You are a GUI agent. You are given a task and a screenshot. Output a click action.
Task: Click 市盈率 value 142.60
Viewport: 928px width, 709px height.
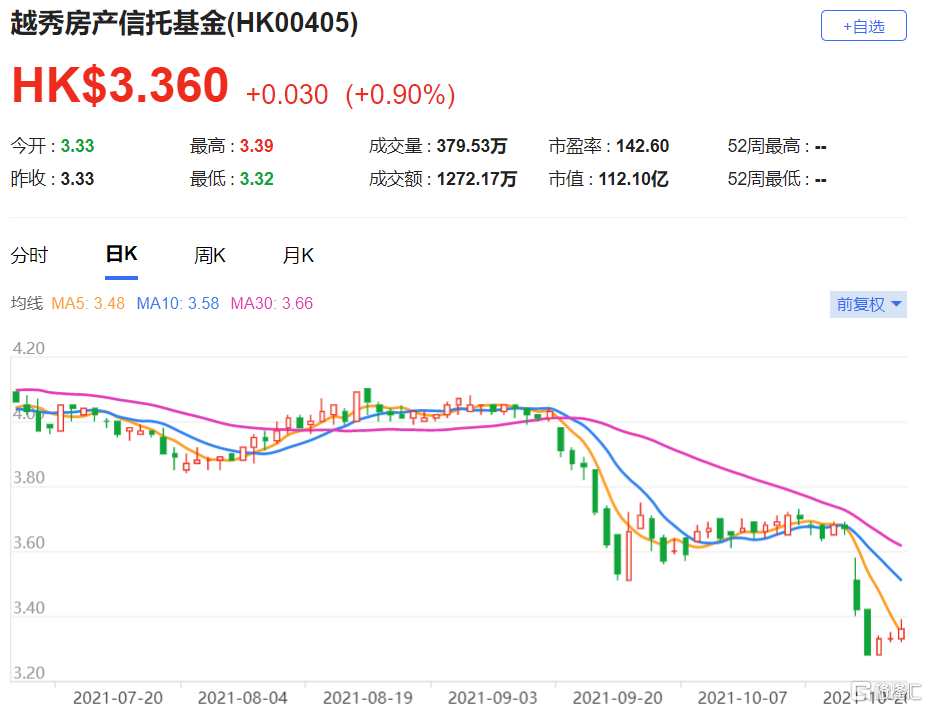click(x=643, y=146)
